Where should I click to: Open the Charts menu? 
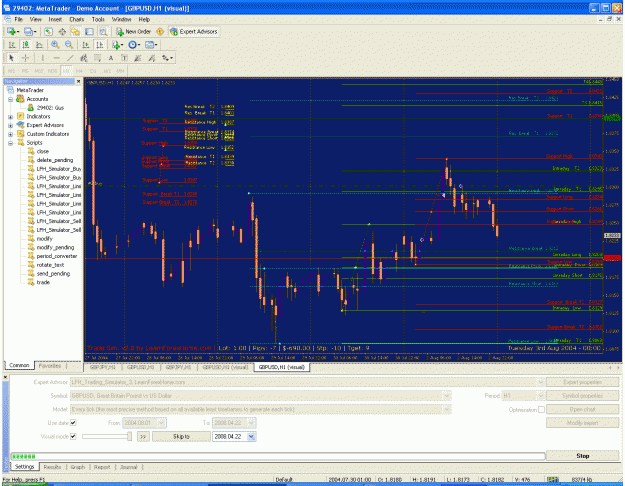(x=77, y=19)
